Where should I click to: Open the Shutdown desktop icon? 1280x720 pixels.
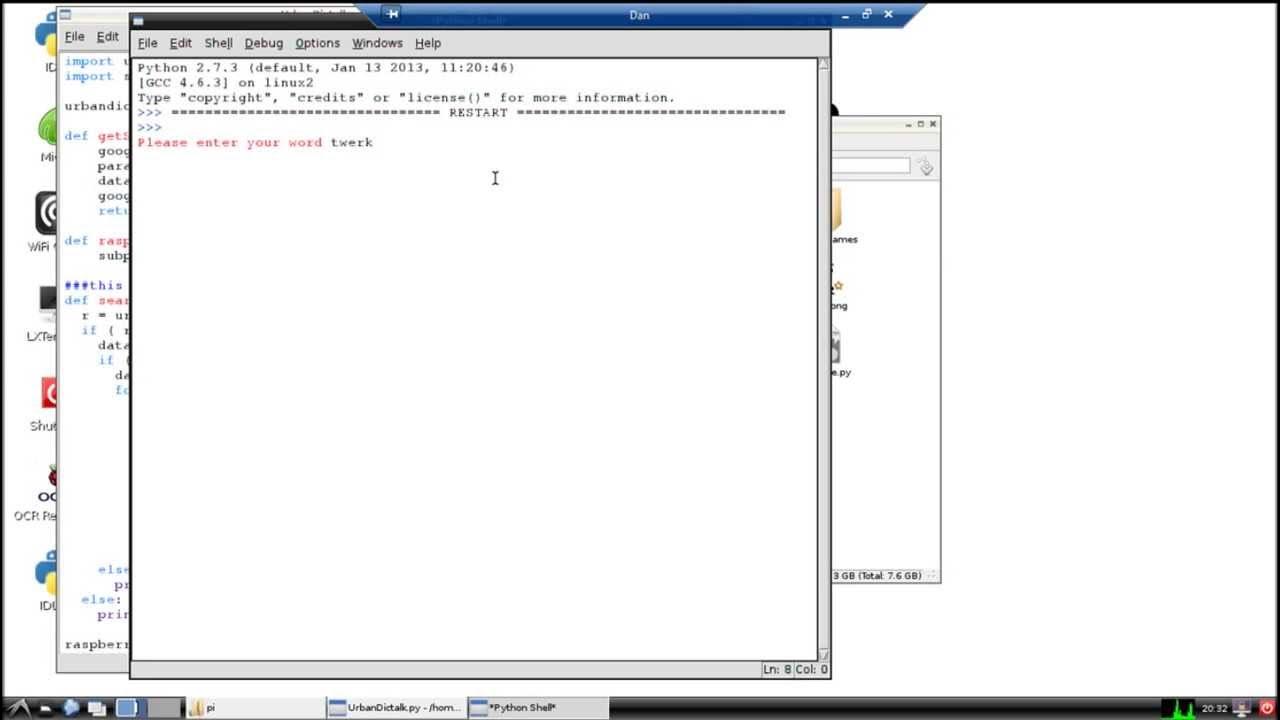44,402
